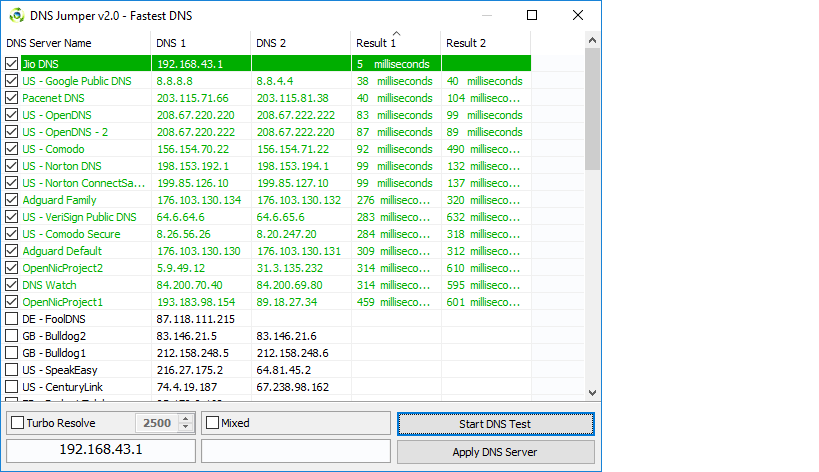Click the 203.115.71.66 address cell
Screen dimensions: 819x472
coord(193,98)
